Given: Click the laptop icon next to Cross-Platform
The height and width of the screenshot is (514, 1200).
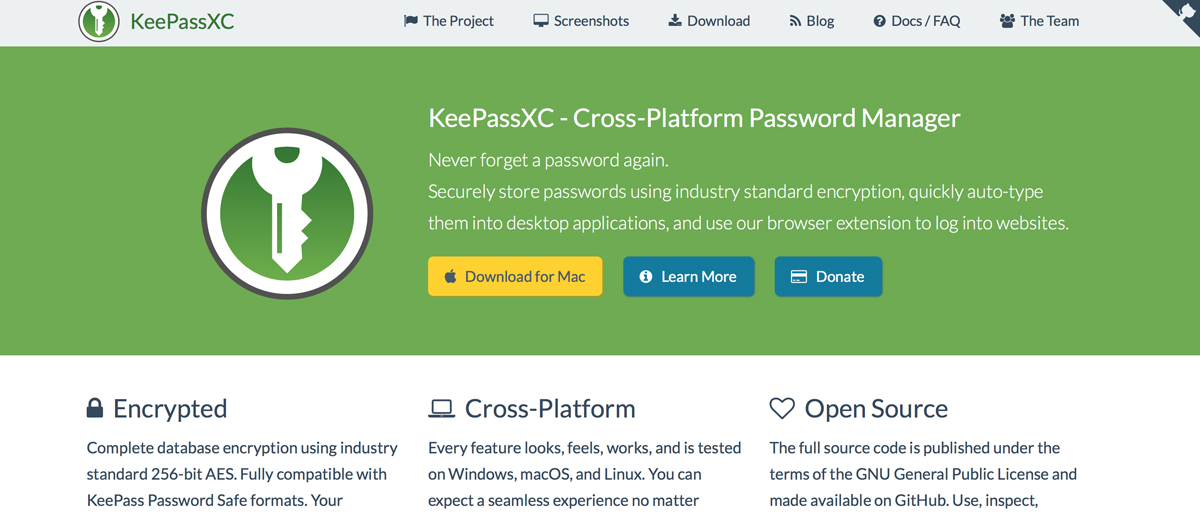Looking at the screenshot, I should [x=441, y=408].
